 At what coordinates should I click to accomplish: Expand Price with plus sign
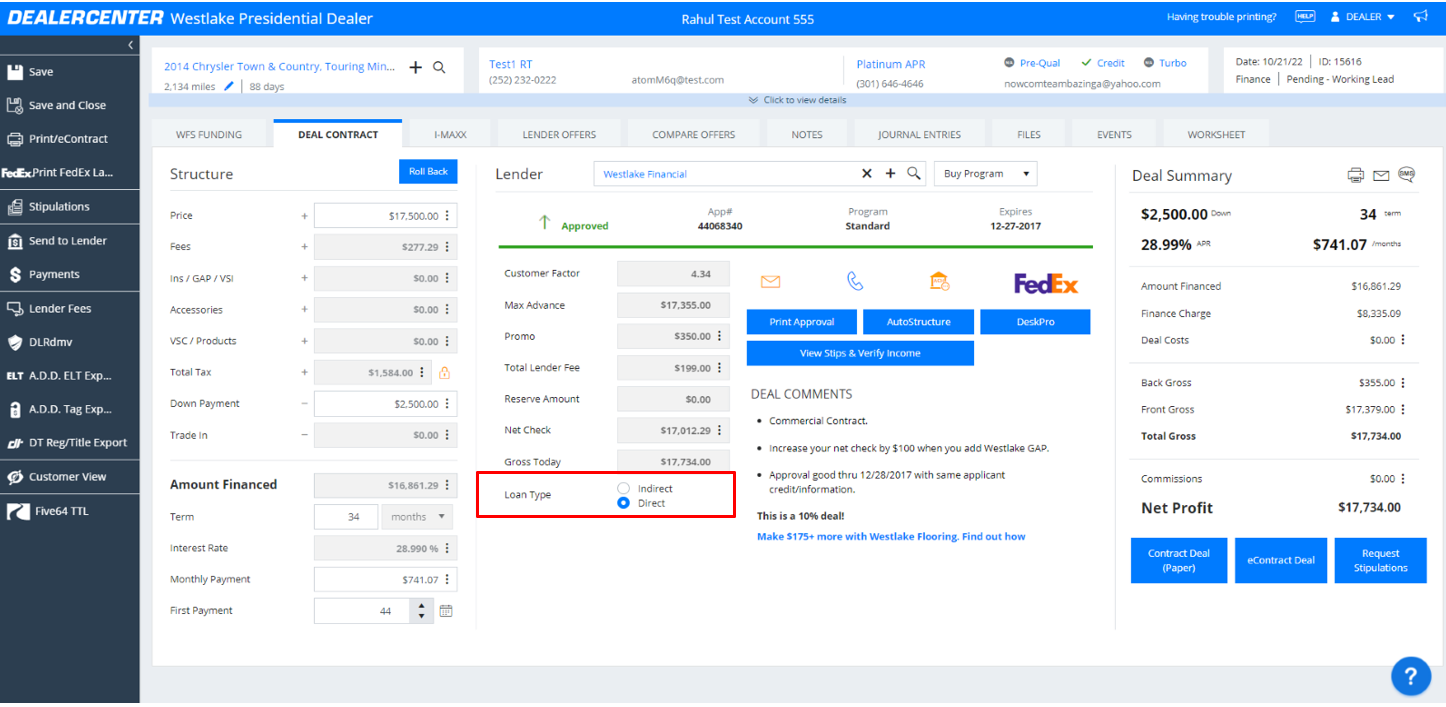[304, 216]
